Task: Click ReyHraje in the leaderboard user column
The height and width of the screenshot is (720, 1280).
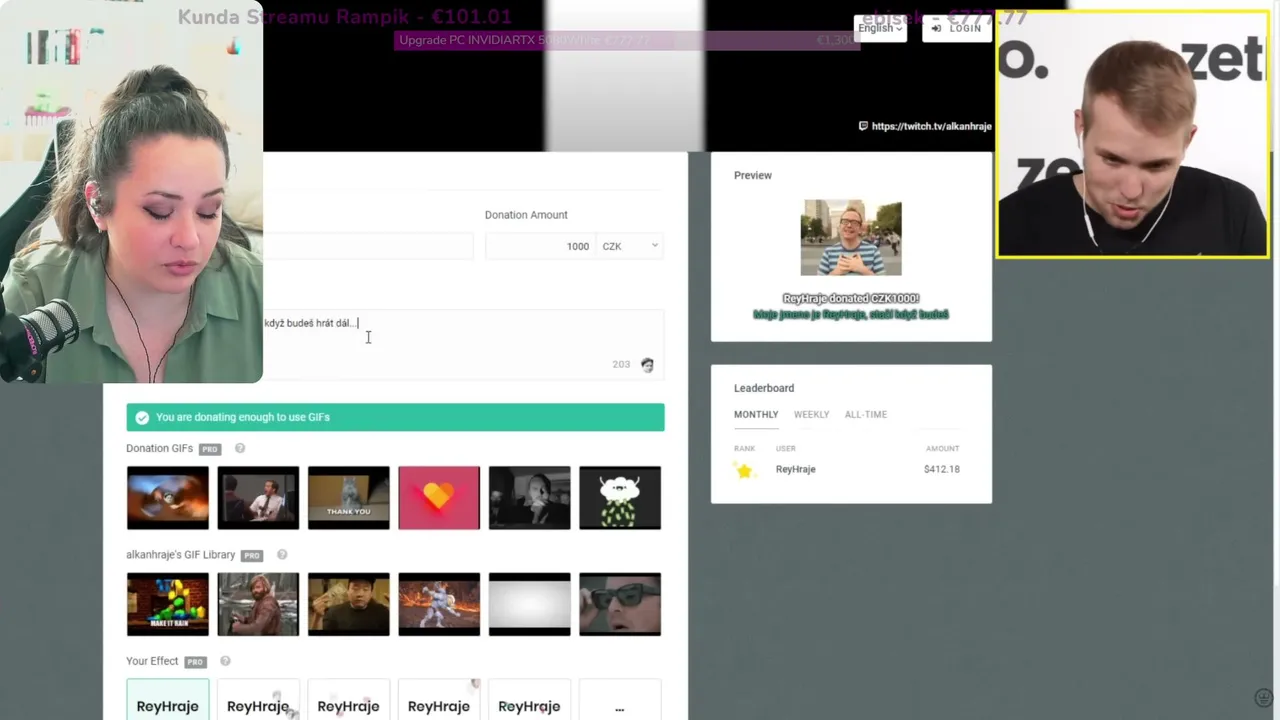Action: [796, 469]
